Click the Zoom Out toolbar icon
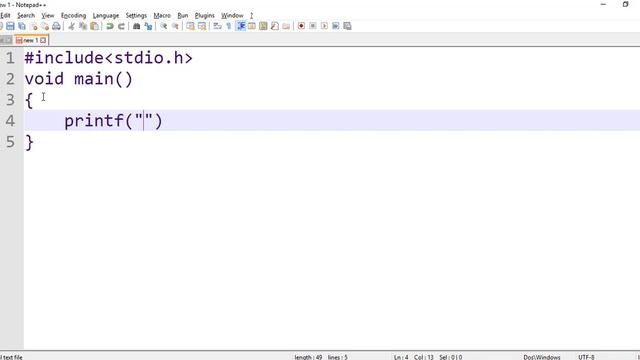The image size is (640, 360). (175, 26)
